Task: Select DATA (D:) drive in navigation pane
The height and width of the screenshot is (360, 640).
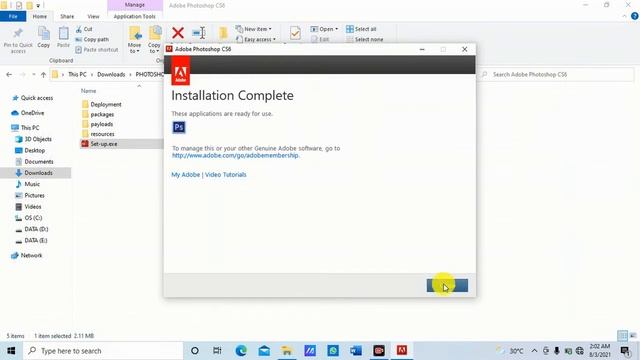Action: tap(32, 229)
